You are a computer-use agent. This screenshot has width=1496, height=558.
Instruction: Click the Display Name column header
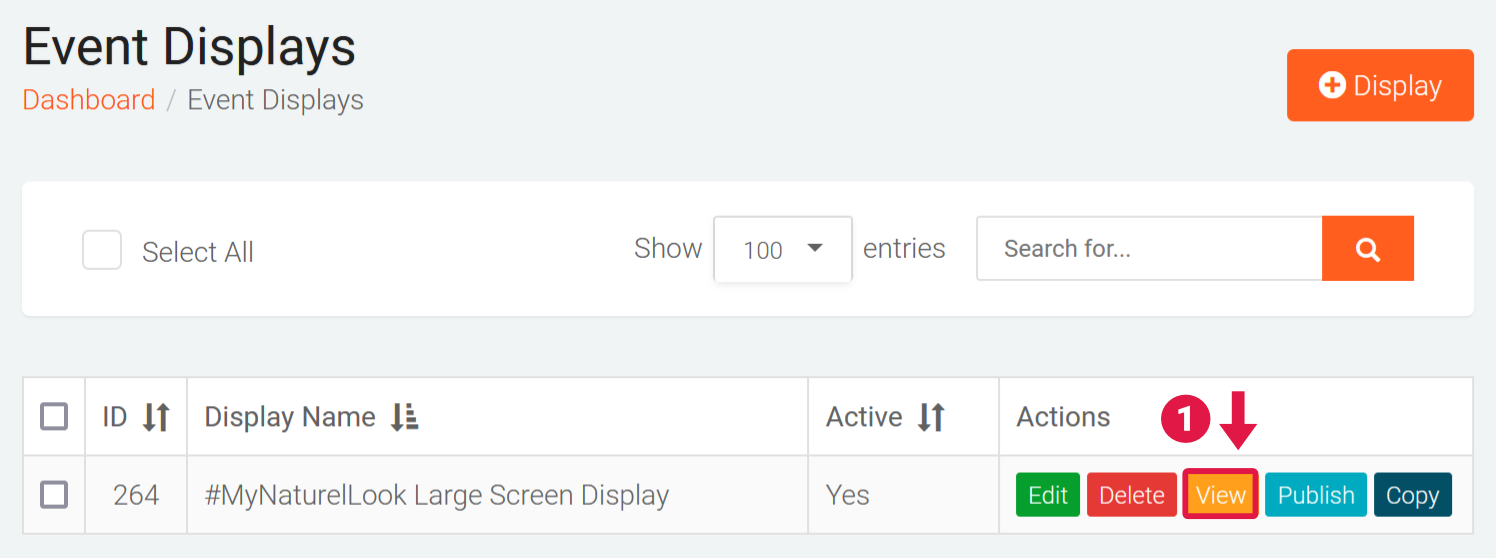pos(290,417)
